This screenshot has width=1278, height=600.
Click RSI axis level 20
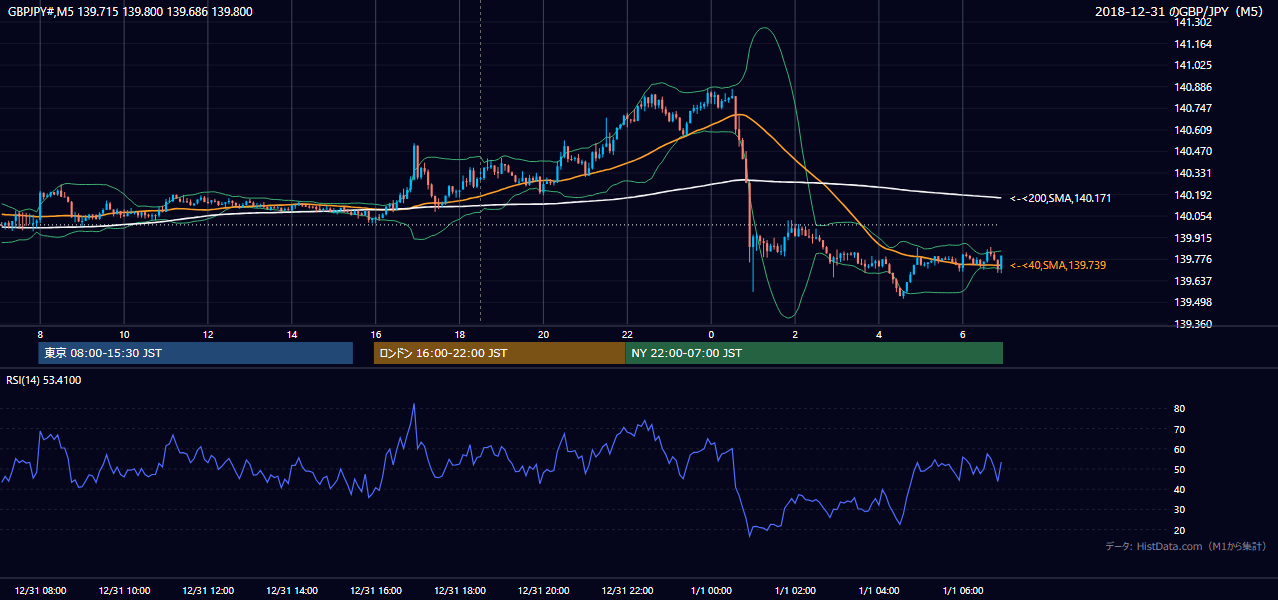tap(1180, 530)
